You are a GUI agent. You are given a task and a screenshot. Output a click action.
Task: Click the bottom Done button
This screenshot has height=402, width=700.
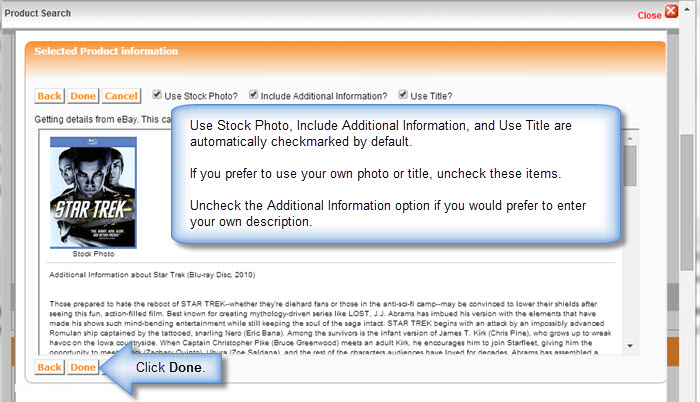coord(83,367)
